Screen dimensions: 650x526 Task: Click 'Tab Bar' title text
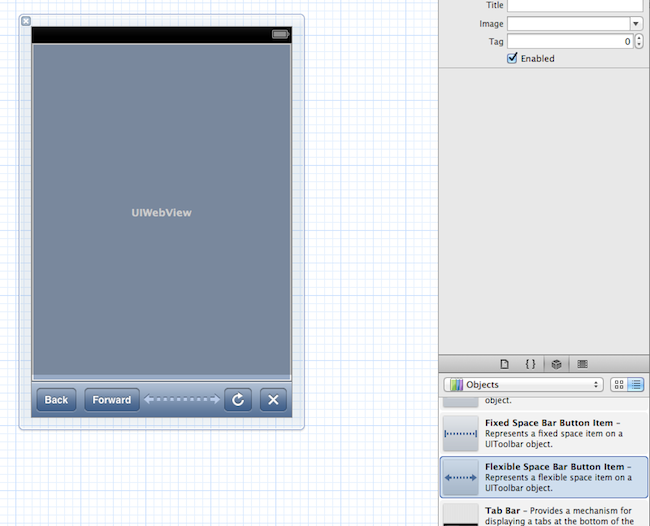502,511
